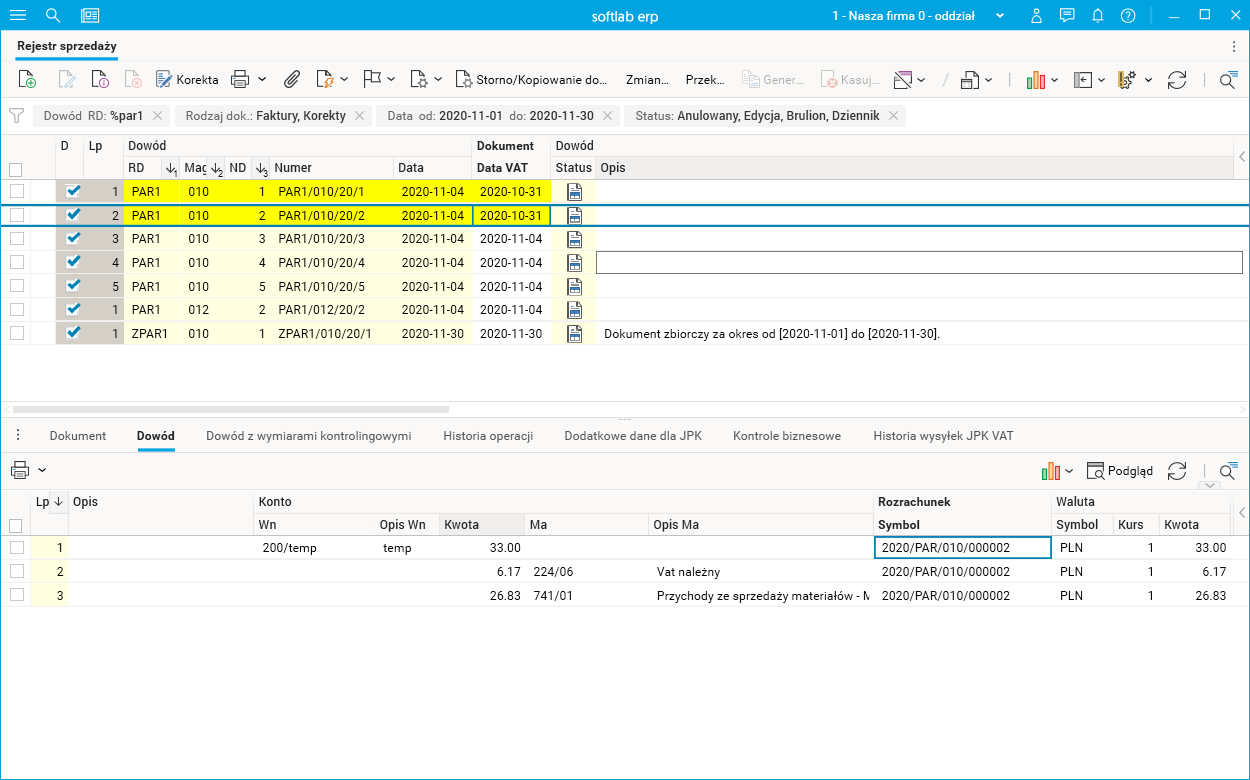The image size is (1250, 780).
Task: Open the search magnifier in the title bar
Action: (x=54, y=16)
